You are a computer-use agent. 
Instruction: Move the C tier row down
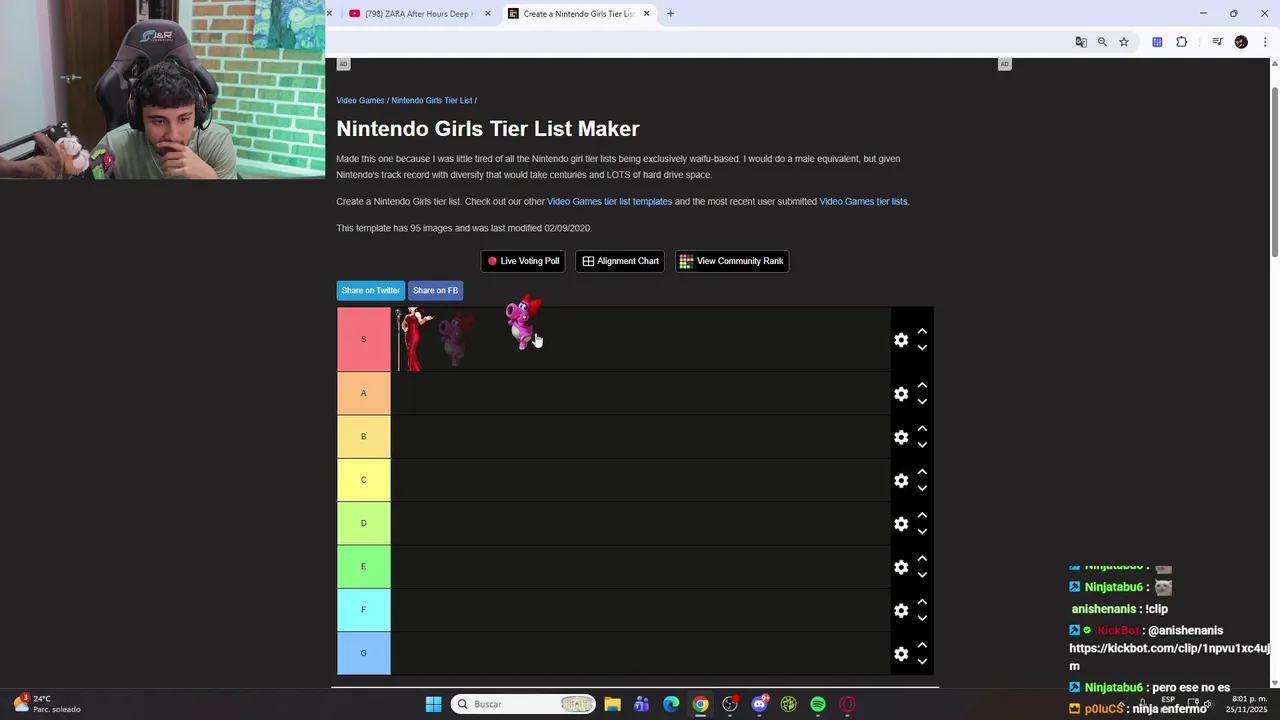tap(922, 488)
